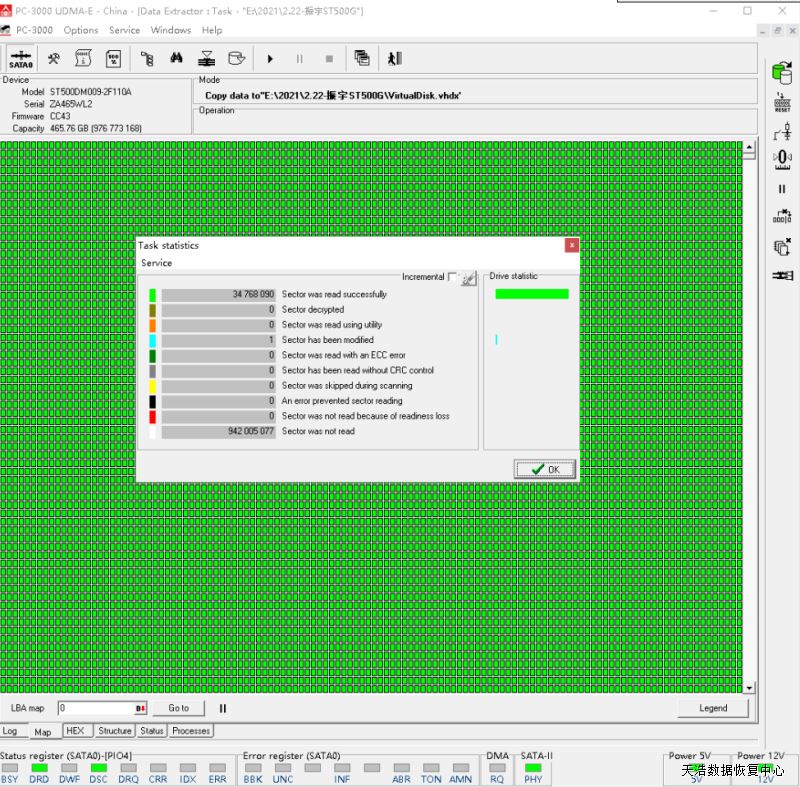Screen dimensions: 800x787
Task: Click the green disk copy icon
Action: point(781,72)
